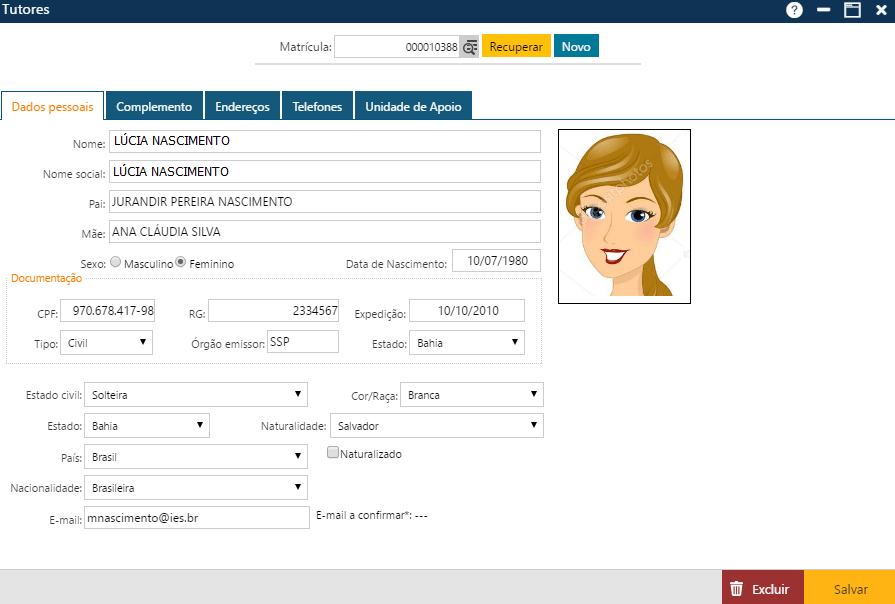
Task: Click the tutor's avatar photo
Action: [x=624, y=217]
